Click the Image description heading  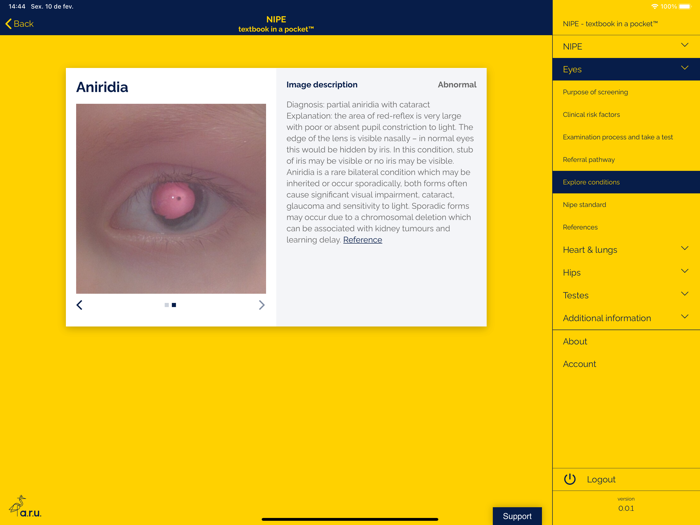tap(322, 84)
